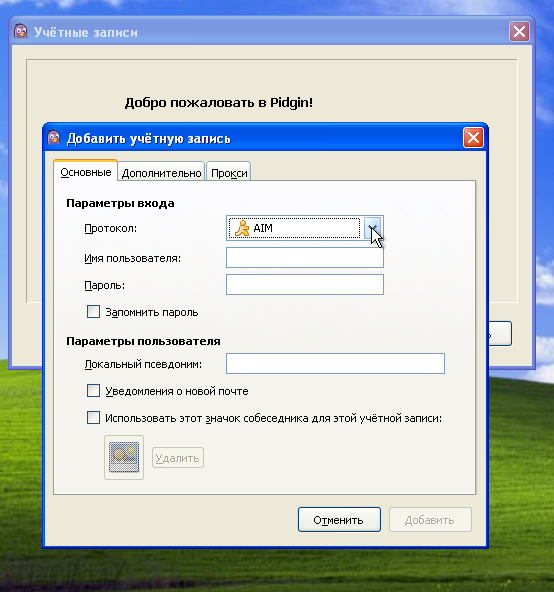Enable the Запомнить пароль checkbox
The width and height of the screenshot is (554, 592).
93,312
